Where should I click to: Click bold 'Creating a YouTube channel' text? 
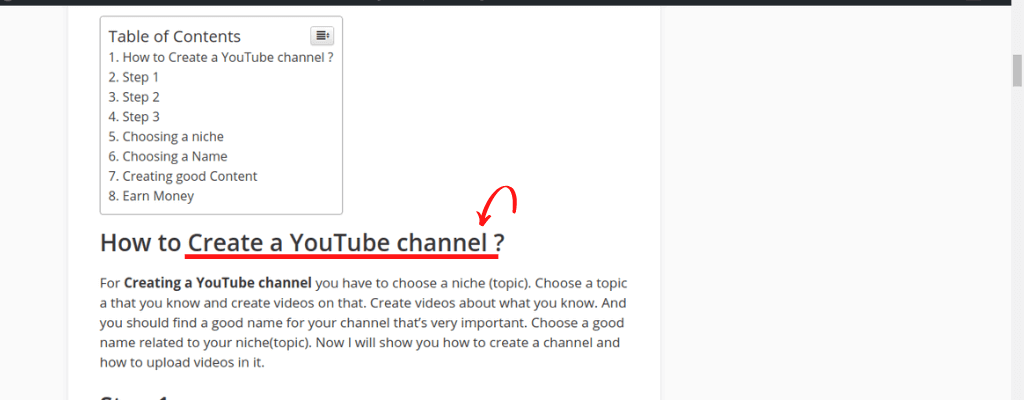click(217, 284)
